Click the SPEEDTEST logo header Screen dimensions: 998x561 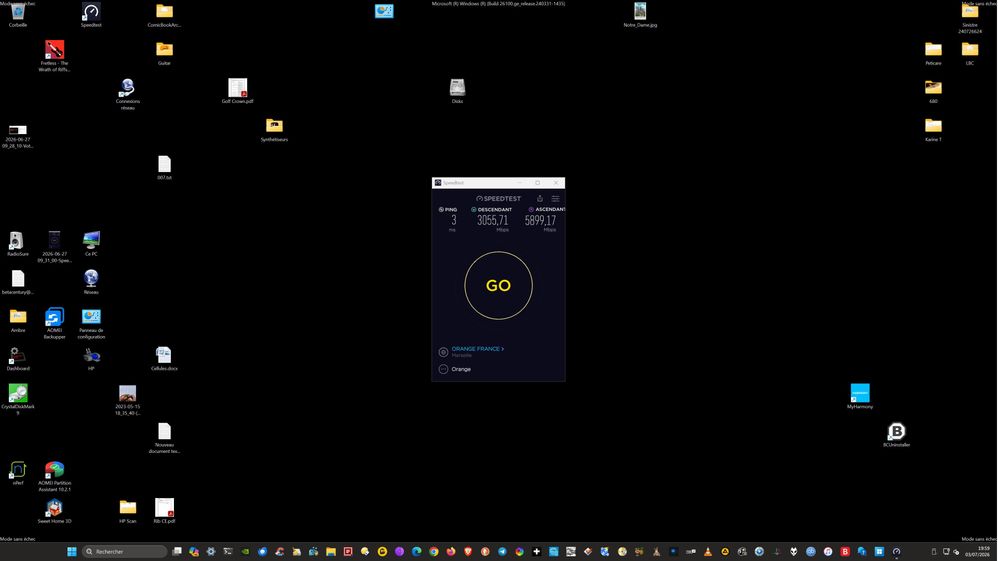click(498, 199)
